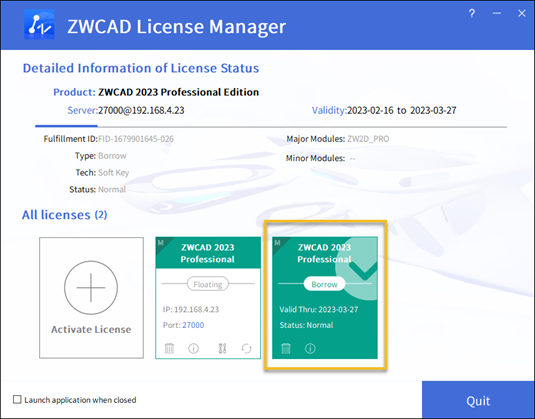This screenshot has width=535, height=419.
Task: Click the Borrow type badge
Action: (324, 284)
